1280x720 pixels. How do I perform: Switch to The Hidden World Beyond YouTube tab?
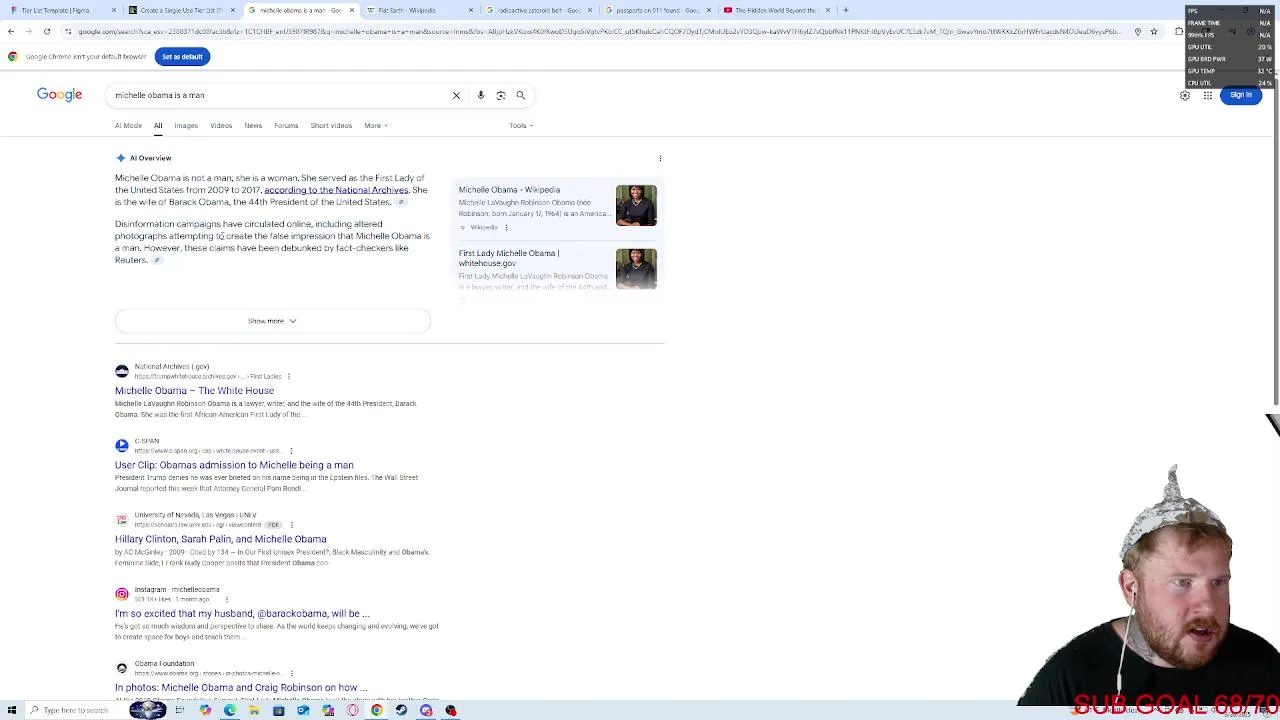tap(776, 10)
